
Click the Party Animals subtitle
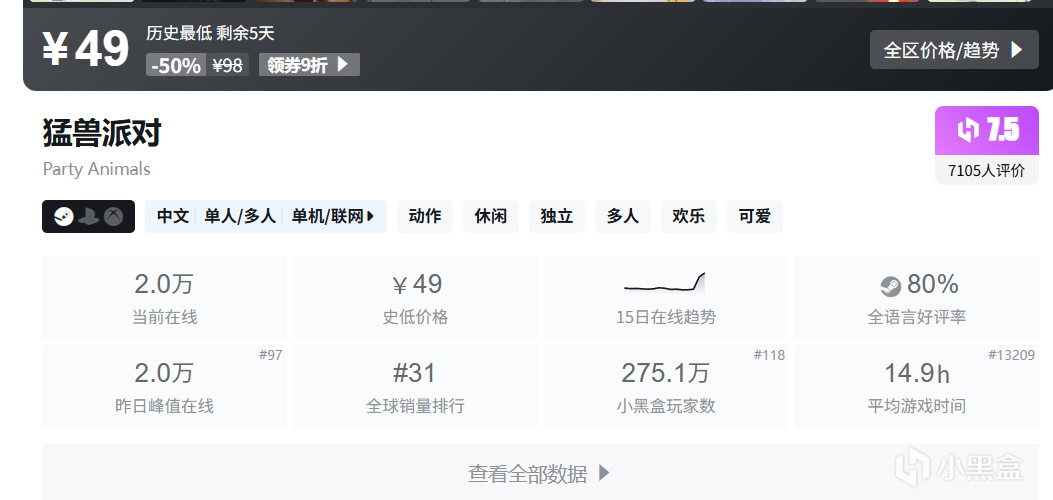coord(97,168)
